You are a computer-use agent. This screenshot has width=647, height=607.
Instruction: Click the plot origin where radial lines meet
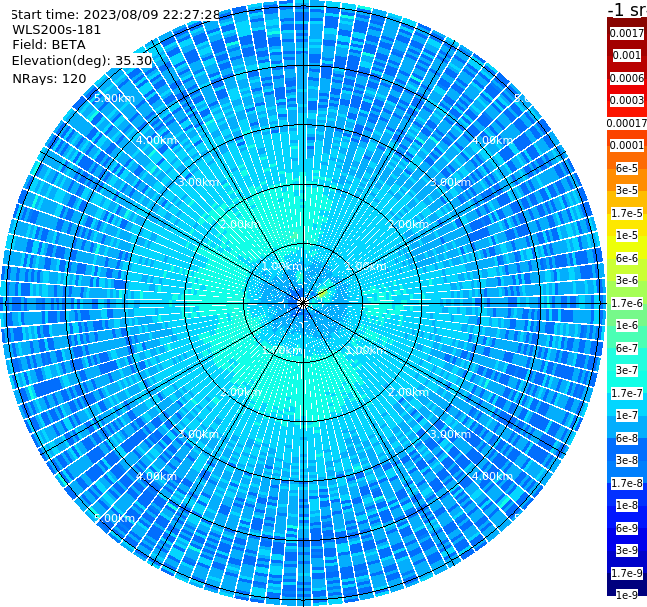303,303
